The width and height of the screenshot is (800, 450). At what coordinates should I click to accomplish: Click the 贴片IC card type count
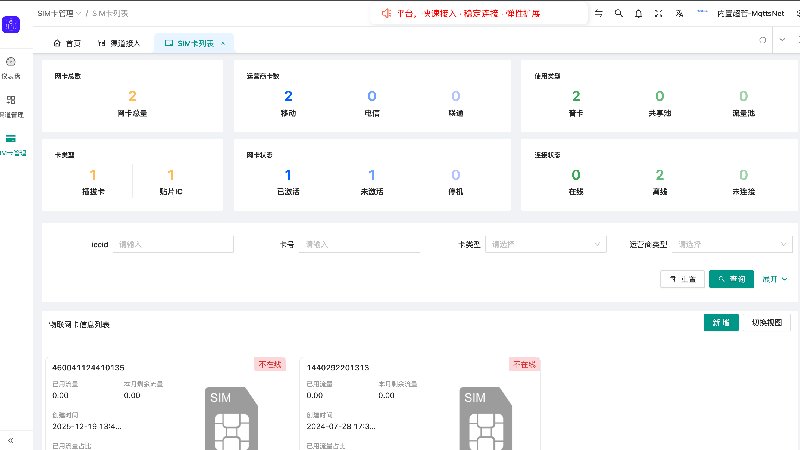pos(171,175)
